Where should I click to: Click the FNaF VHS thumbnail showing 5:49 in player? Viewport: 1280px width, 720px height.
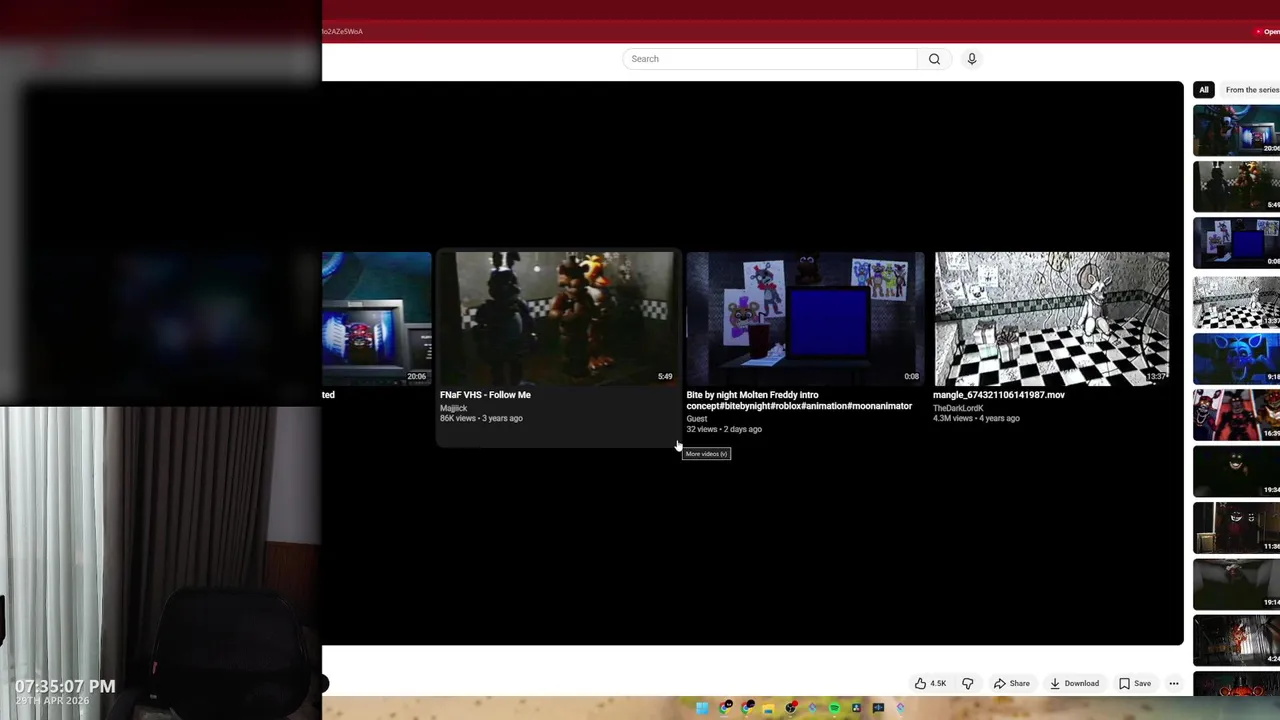(x=558, y=318)
